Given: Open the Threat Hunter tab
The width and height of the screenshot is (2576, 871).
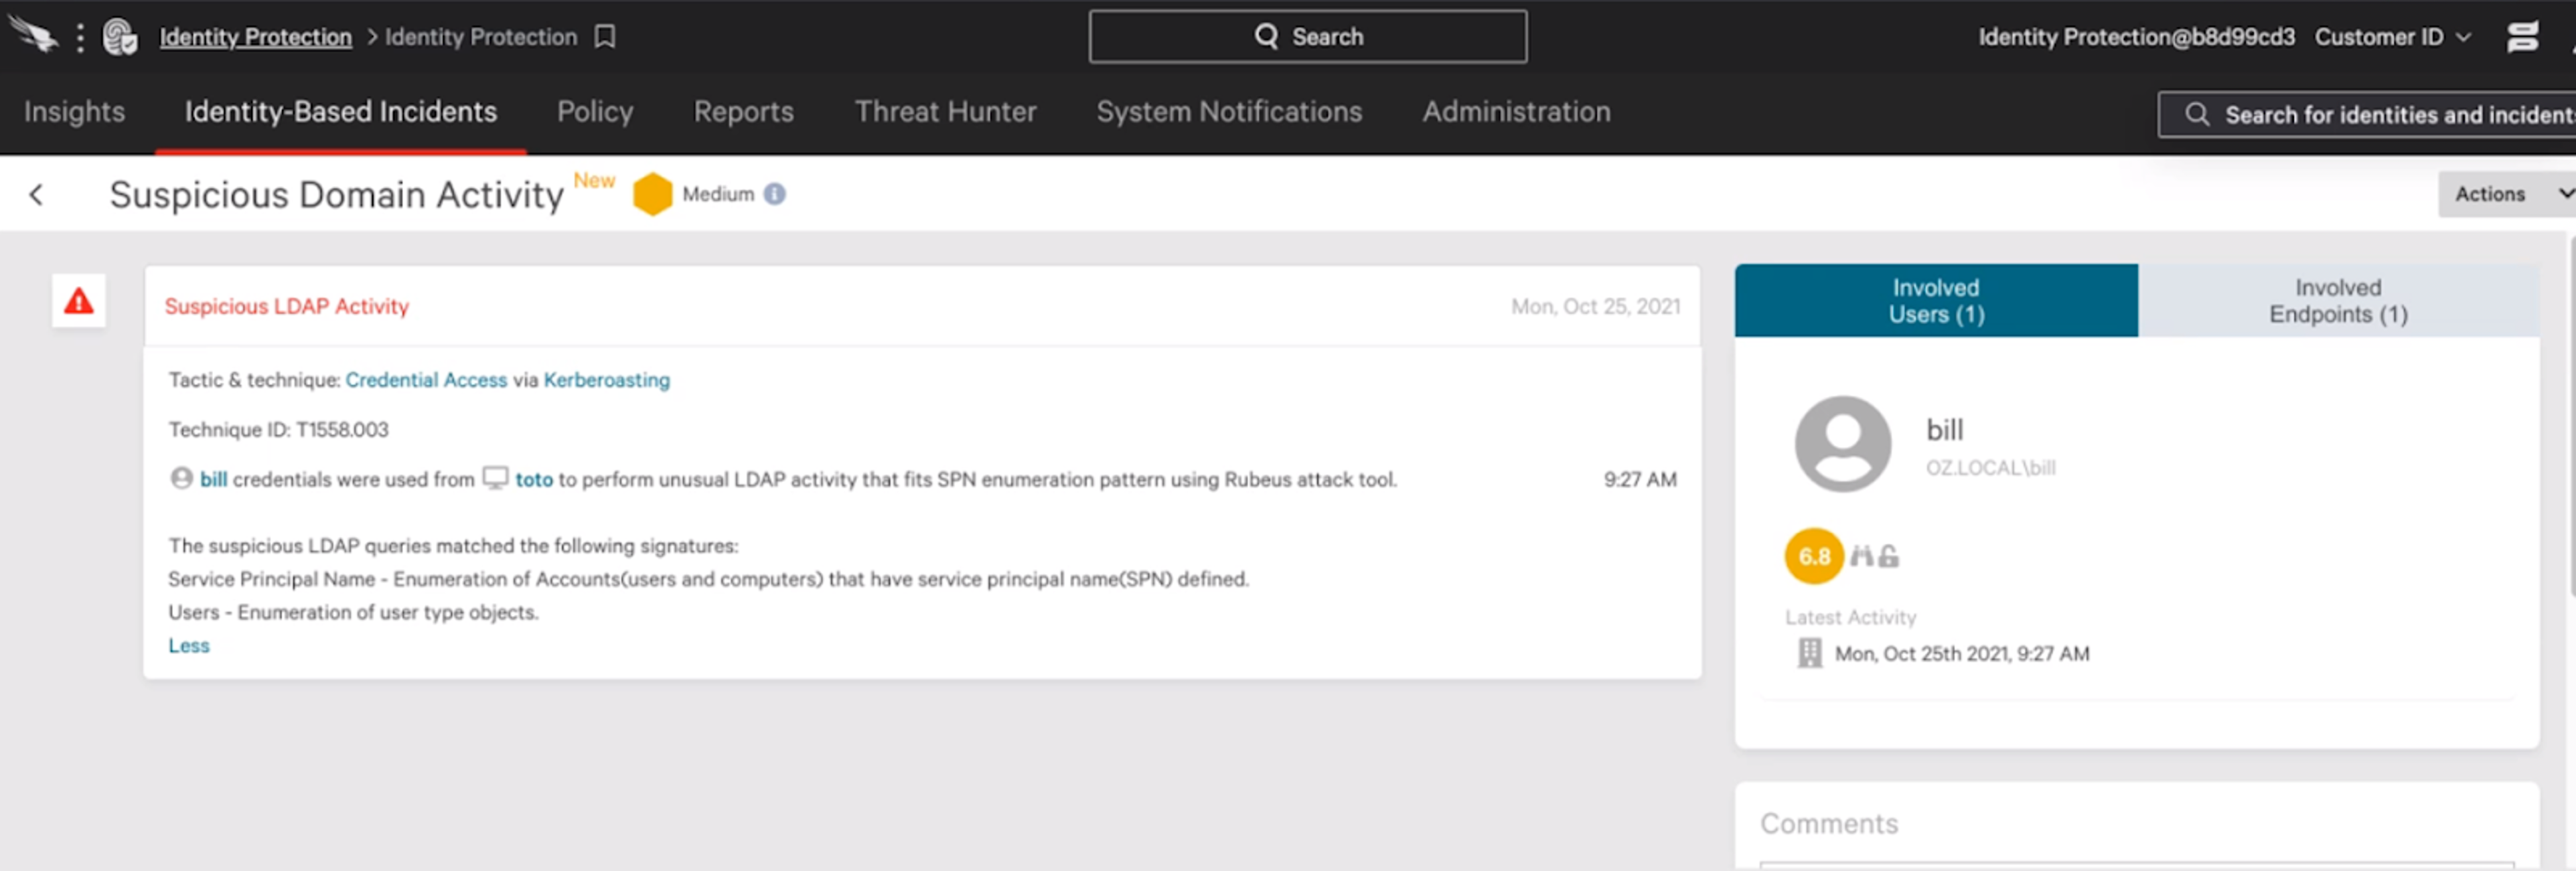Looking at the screenshot, I should click(x=945, y=111).
